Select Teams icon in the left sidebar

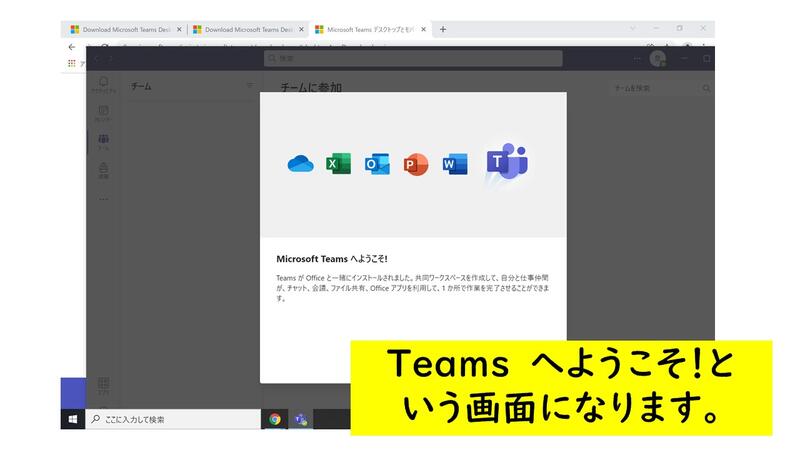click(x=103, y=142)
